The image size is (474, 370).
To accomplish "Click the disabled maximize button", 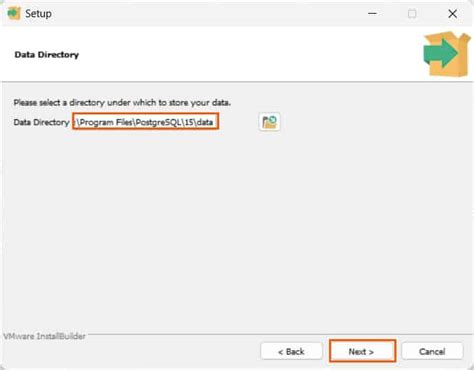I will [412, 14].
